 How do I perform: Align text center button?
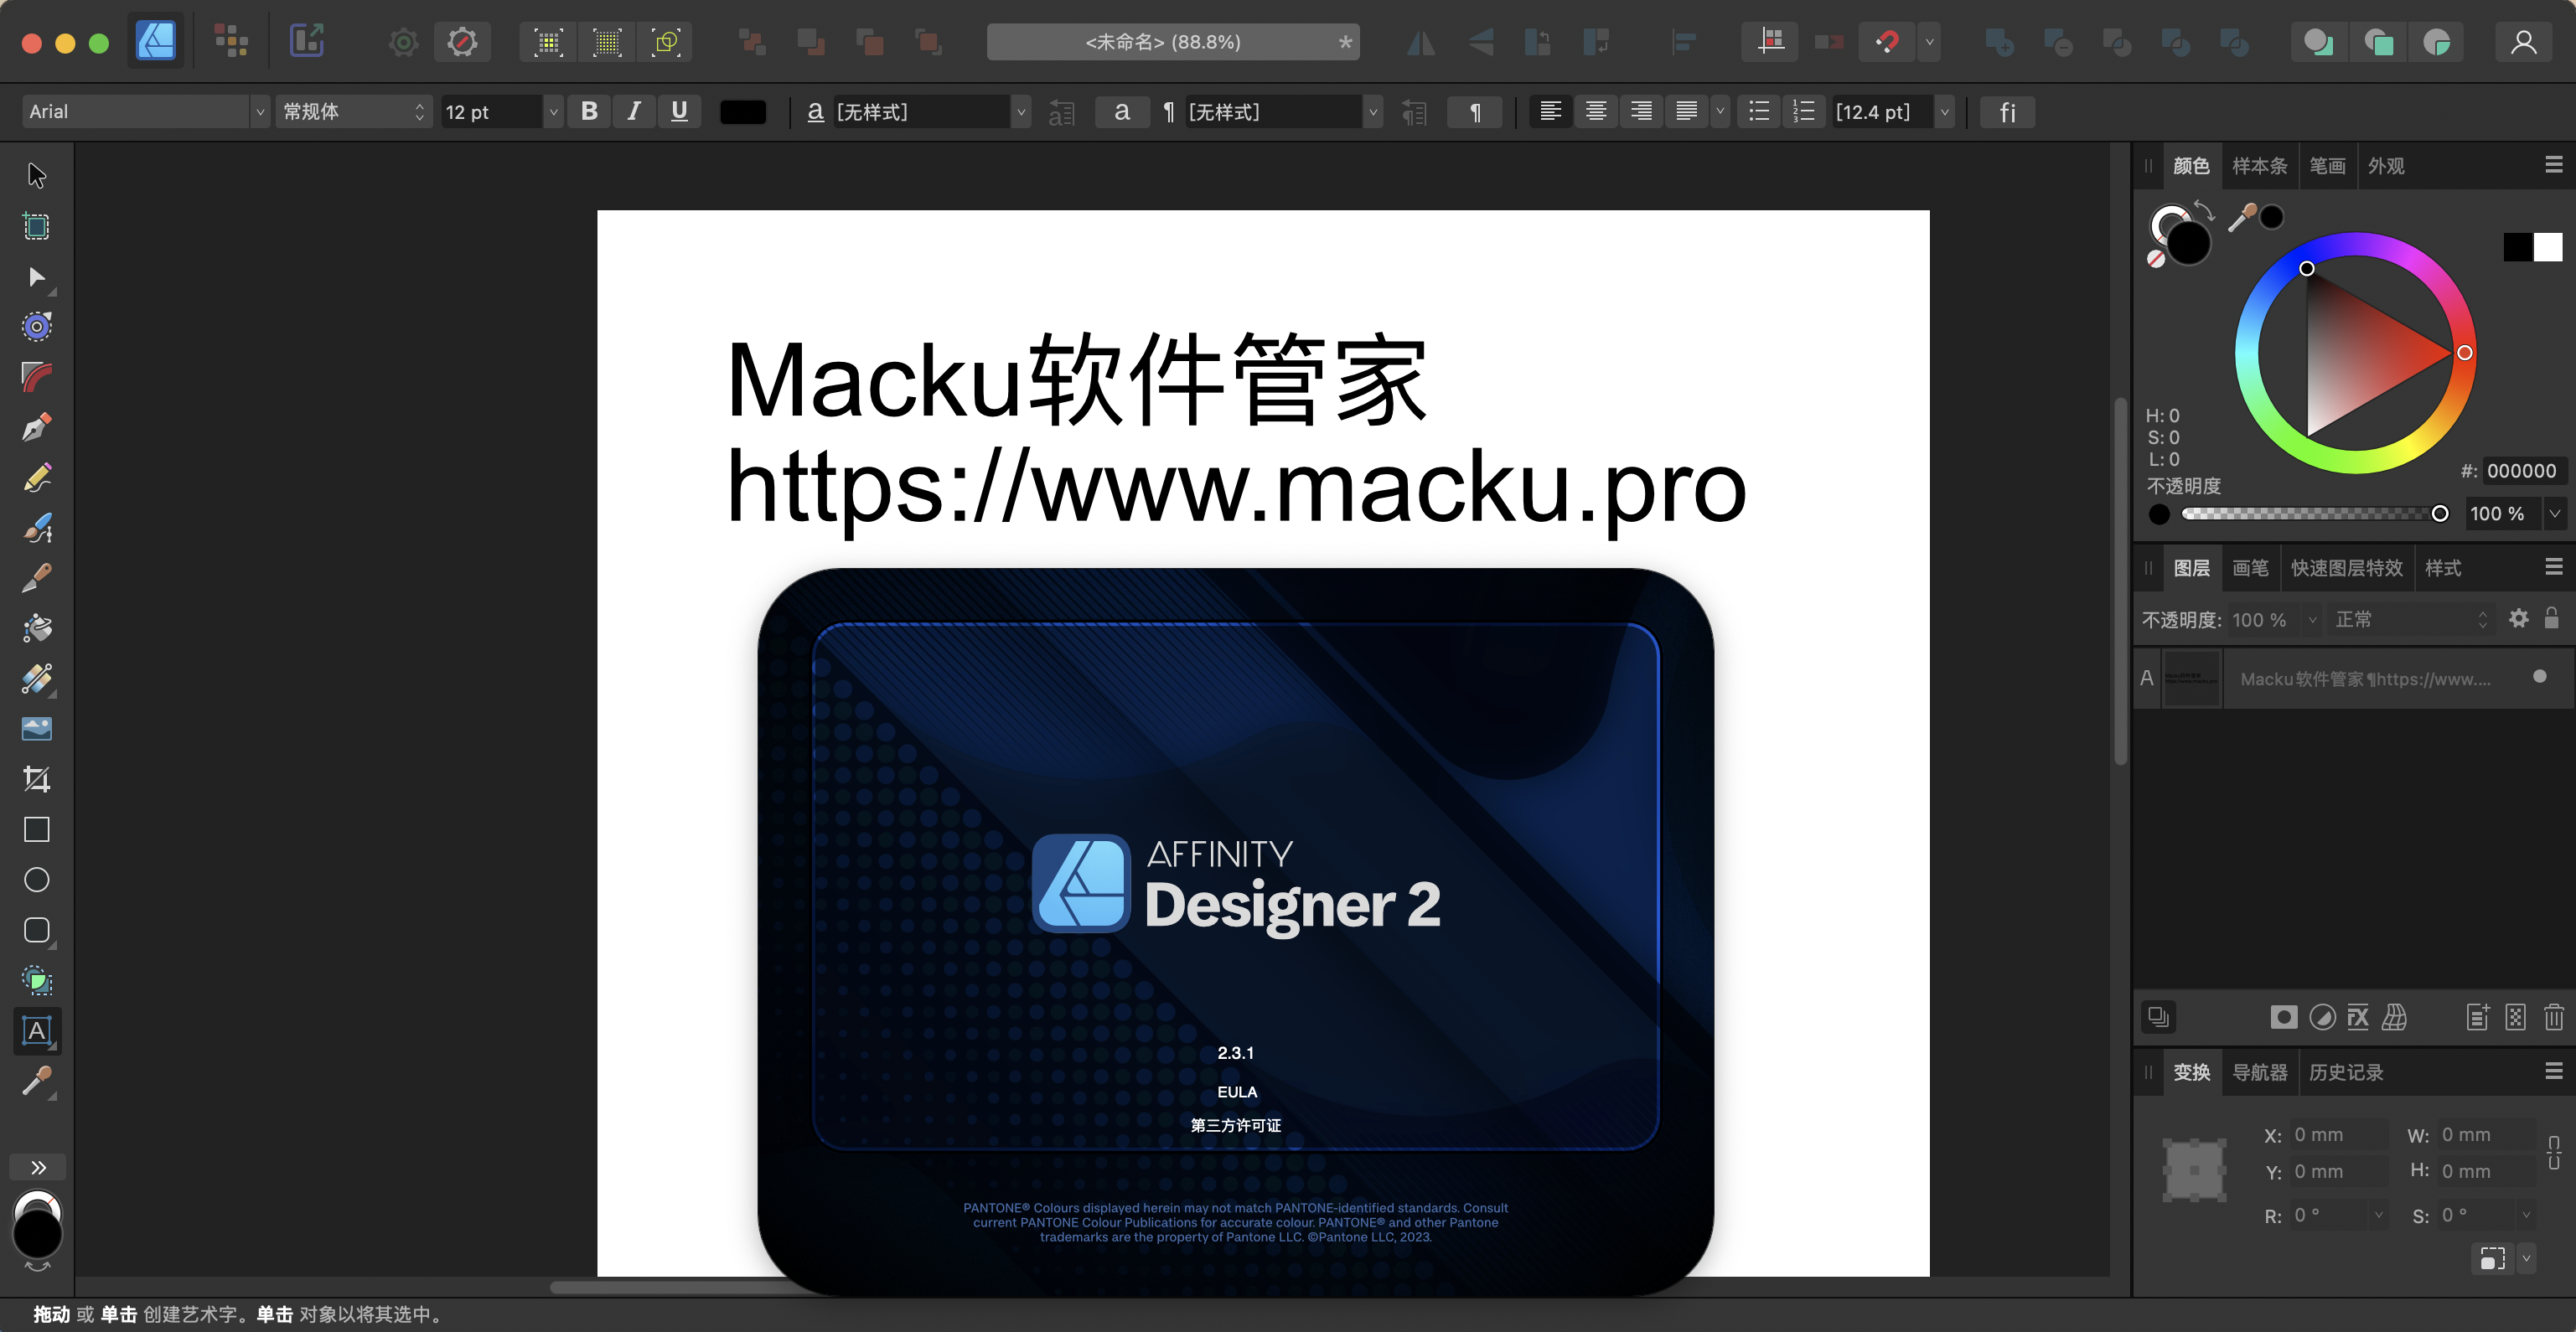[1596, 111]
